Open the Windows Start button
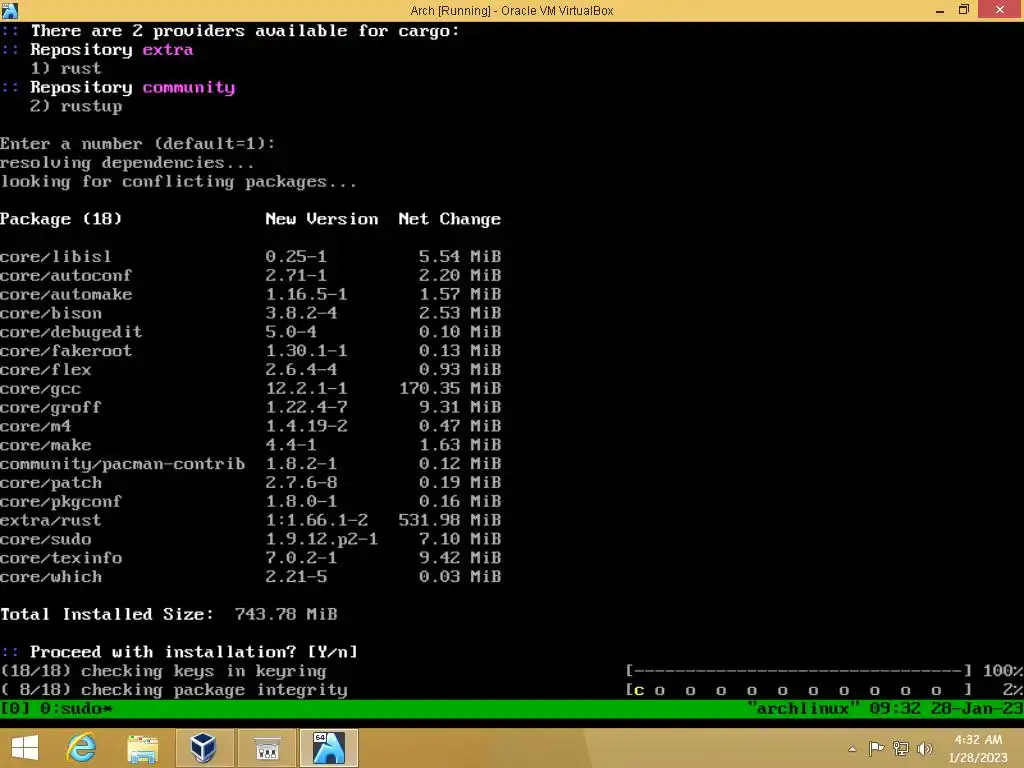Viewport: 1024px width, 768px height. tap(25, 748)
